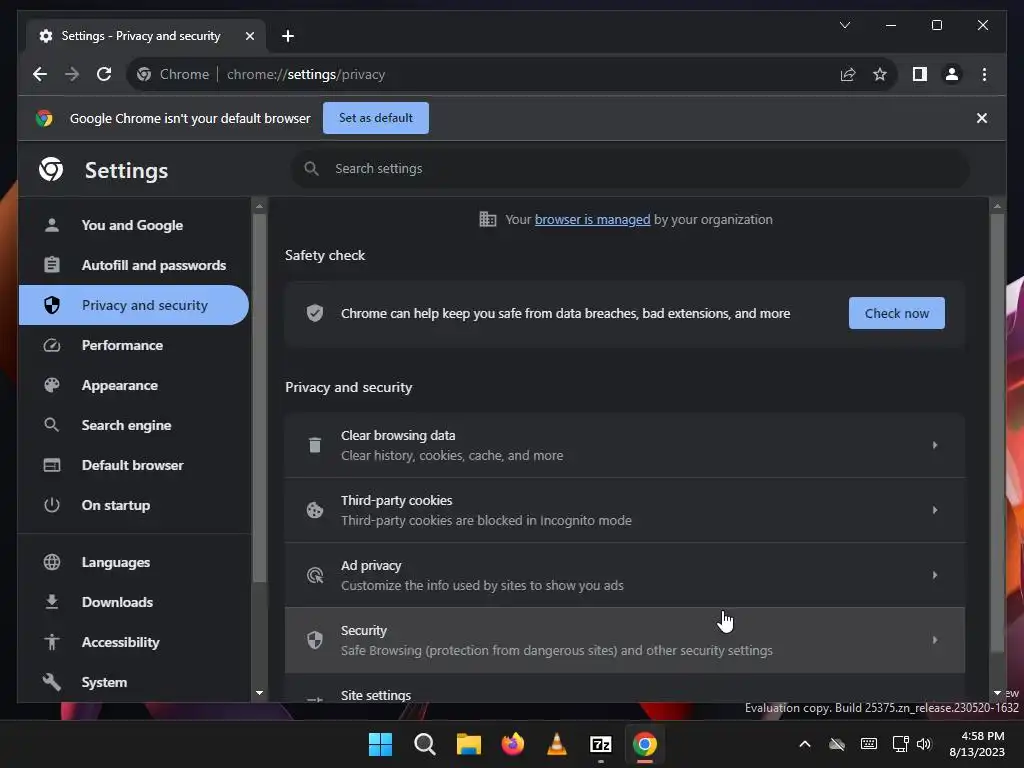
Task: Open File Explorer from taskbar
Action: click(x=468, y=744)
